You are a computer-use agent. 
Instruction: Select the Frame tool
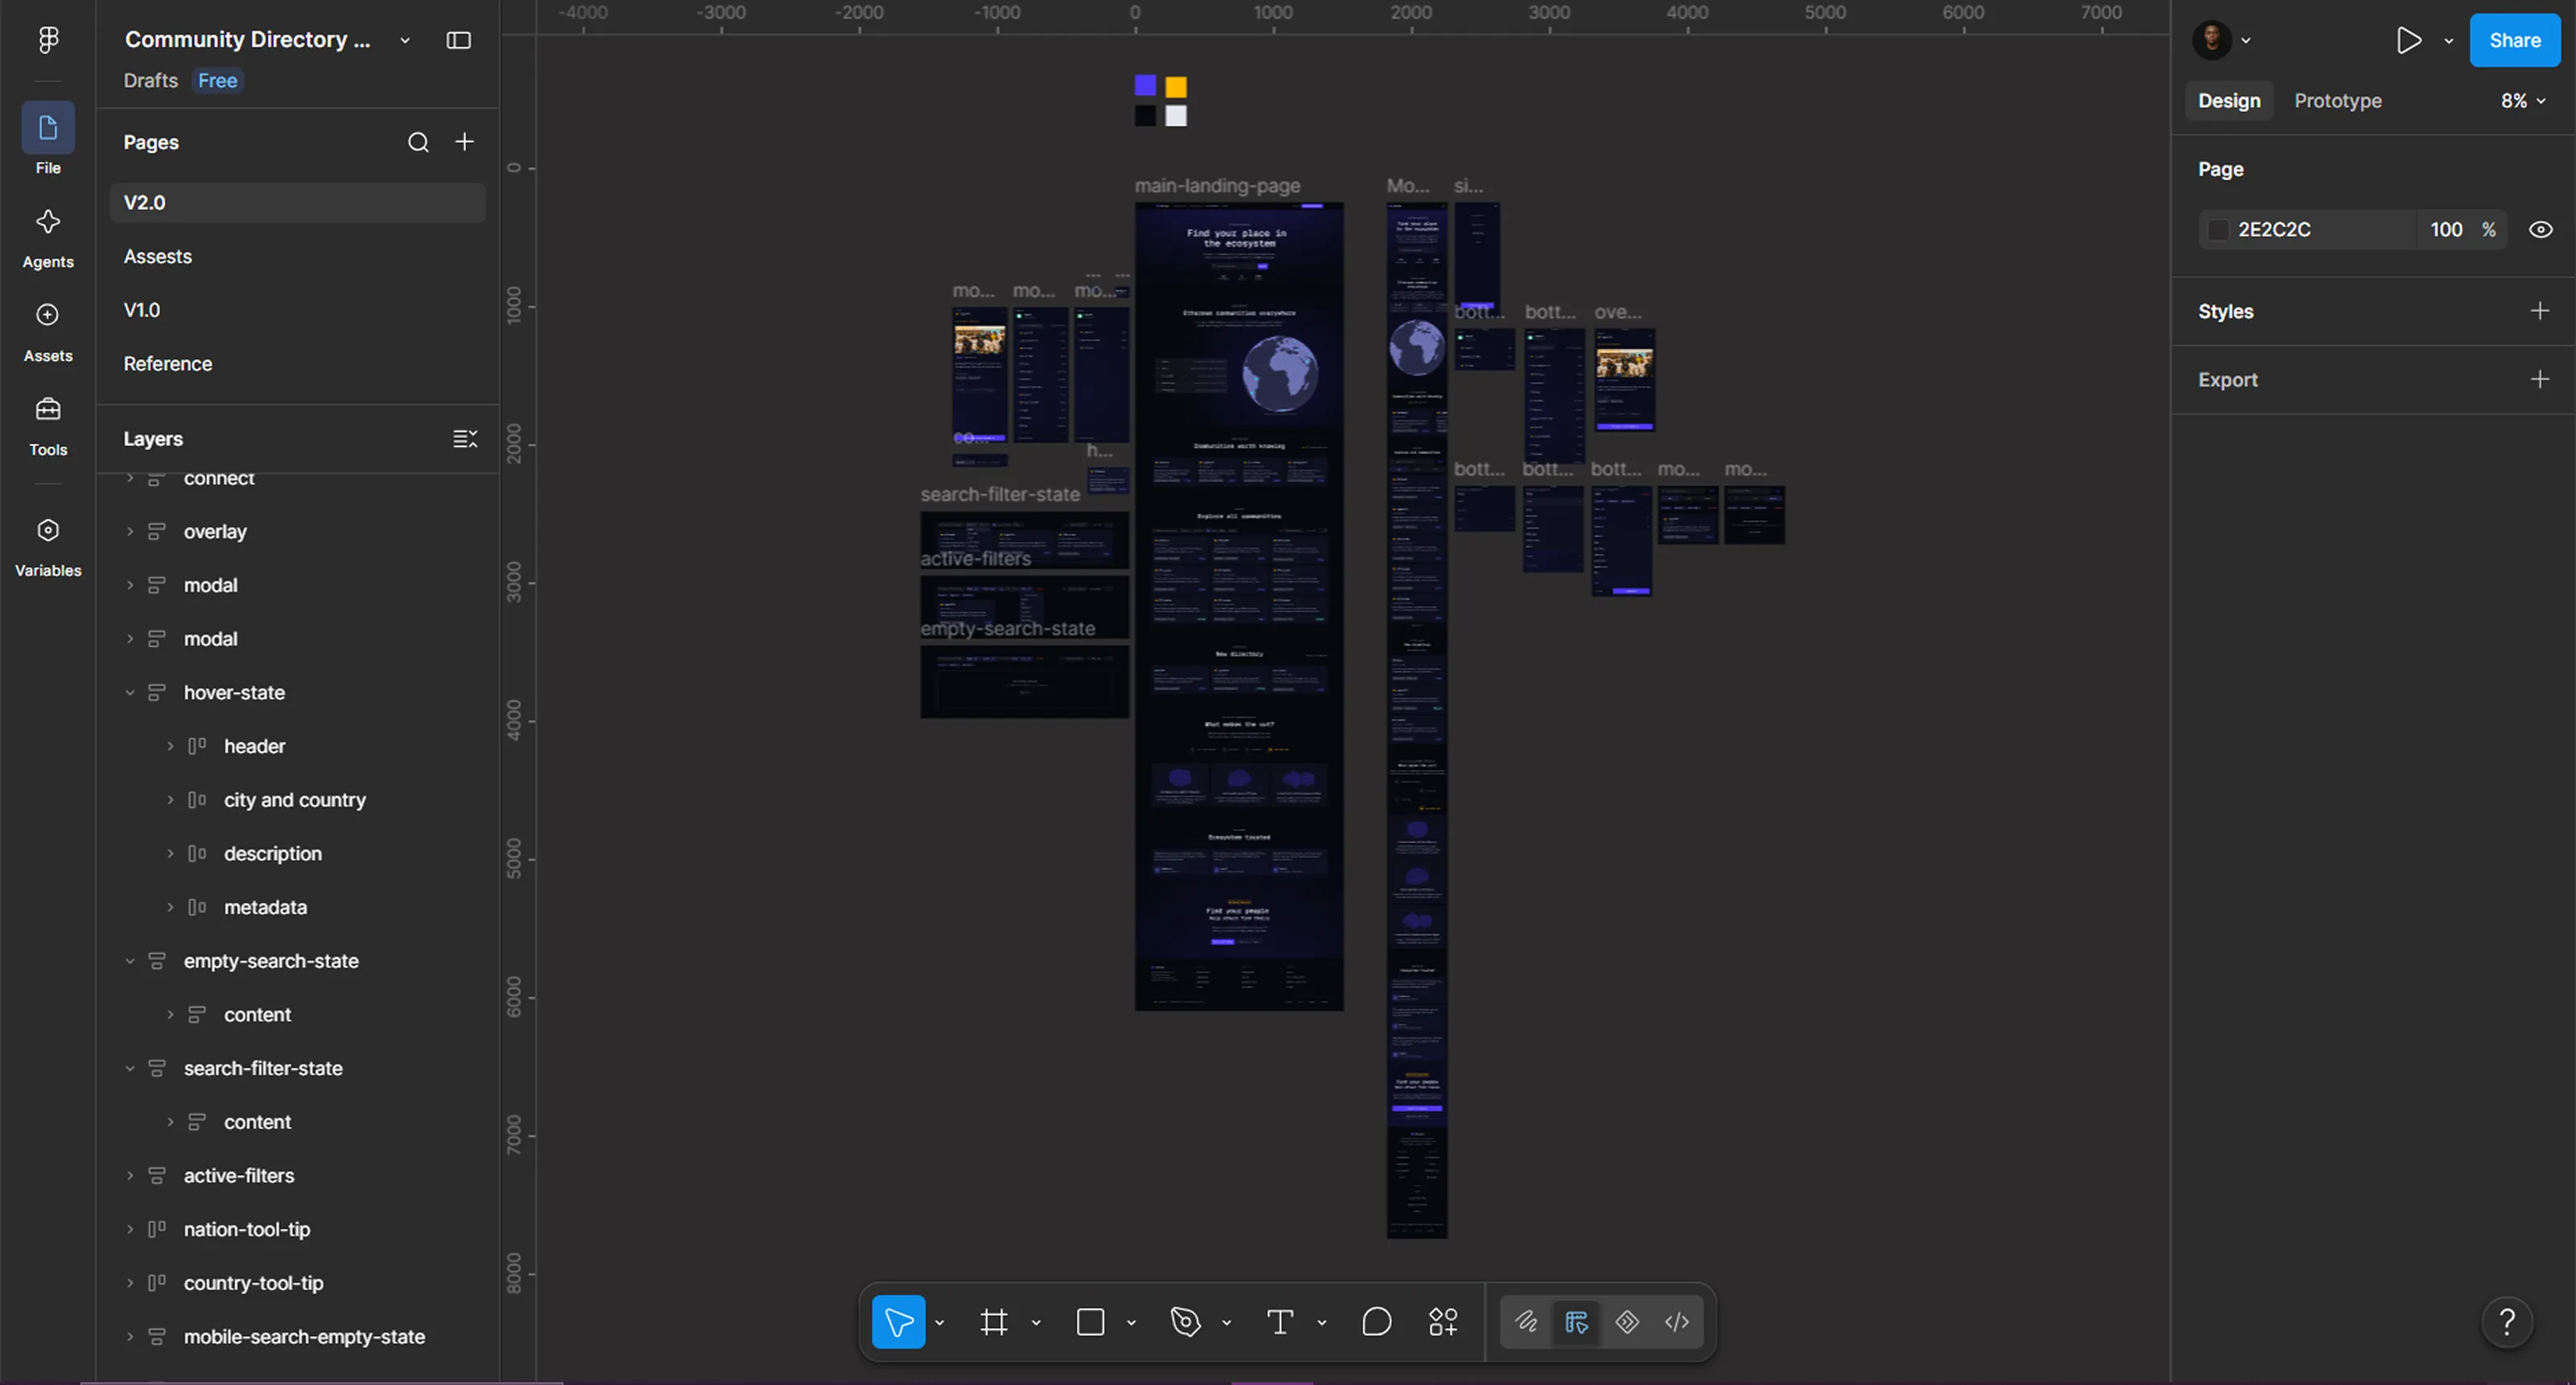[994, 1322]
